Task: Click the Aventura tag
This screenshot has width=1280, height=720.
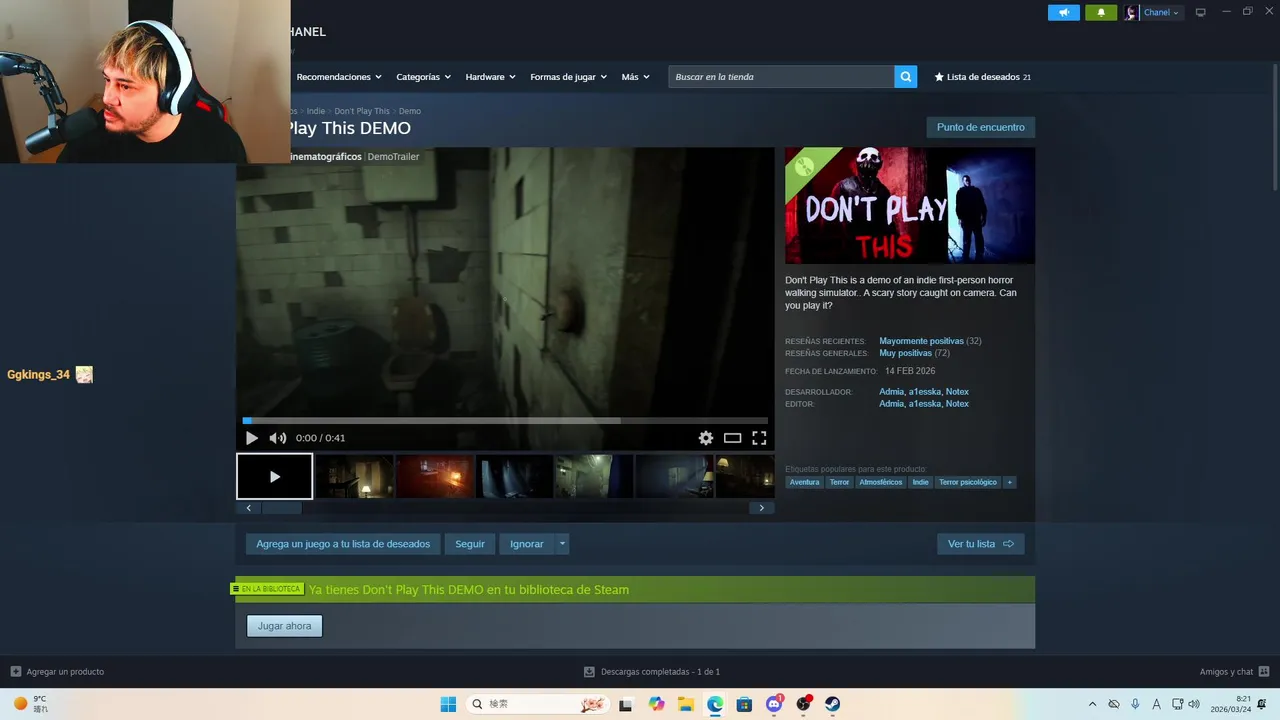Action: point(804,482)
